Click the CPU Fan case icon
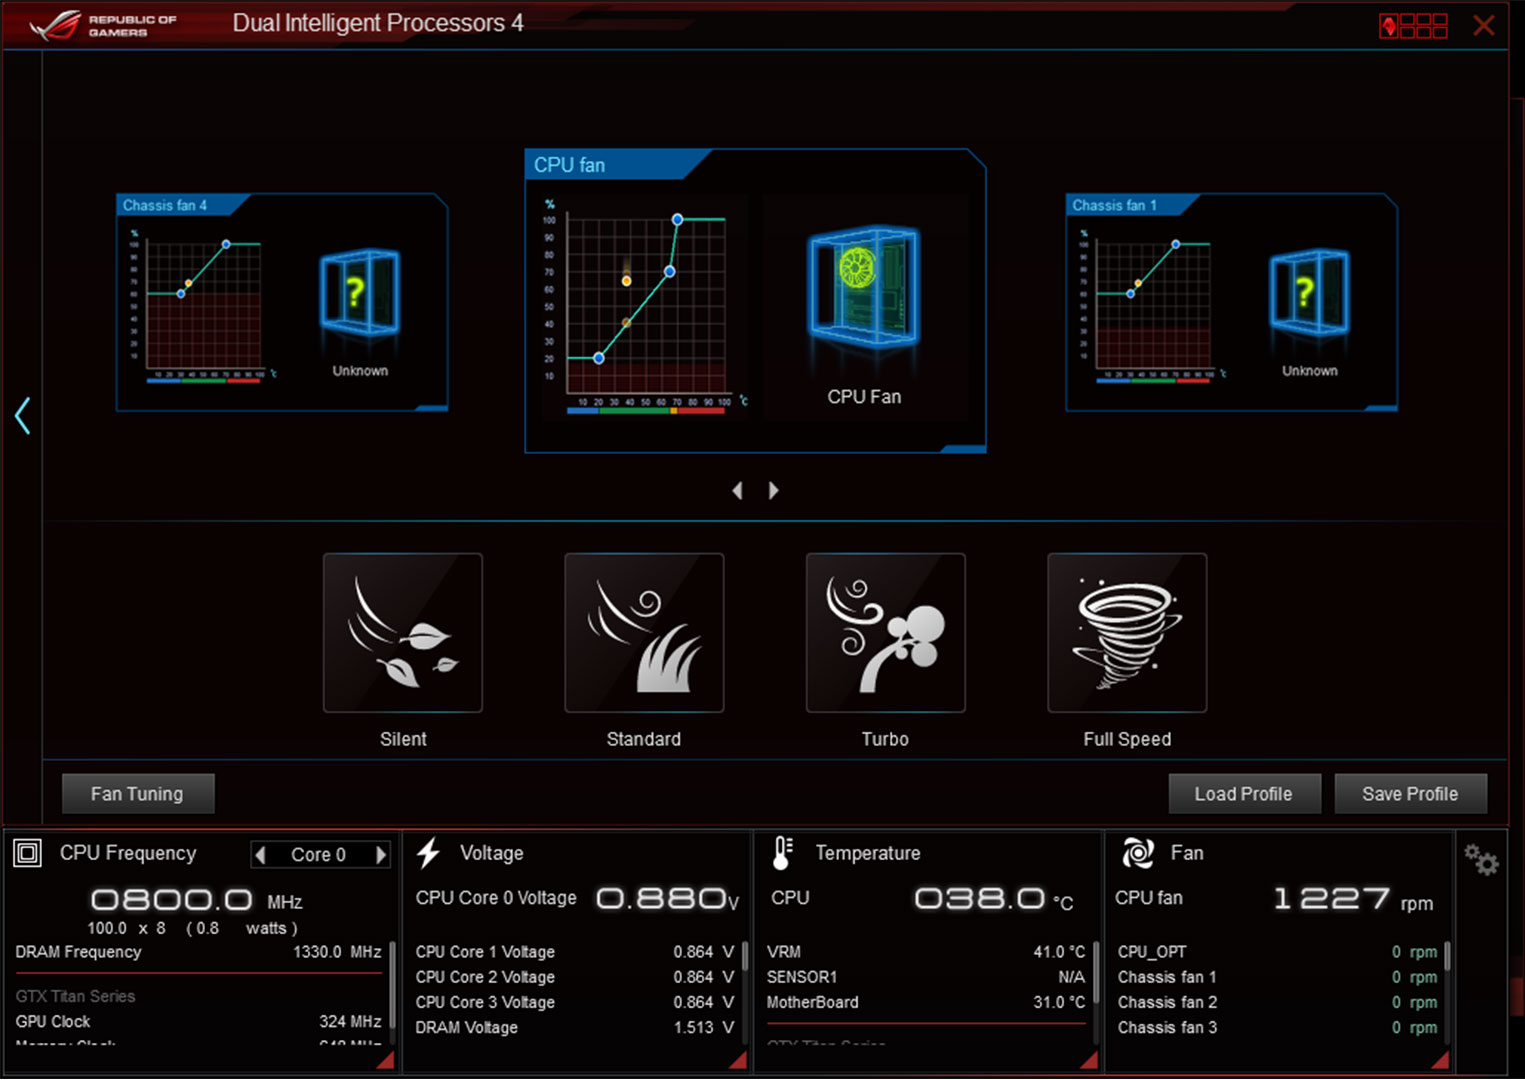The height and width of the screenshot is (1080, 1525). (864, 288)
